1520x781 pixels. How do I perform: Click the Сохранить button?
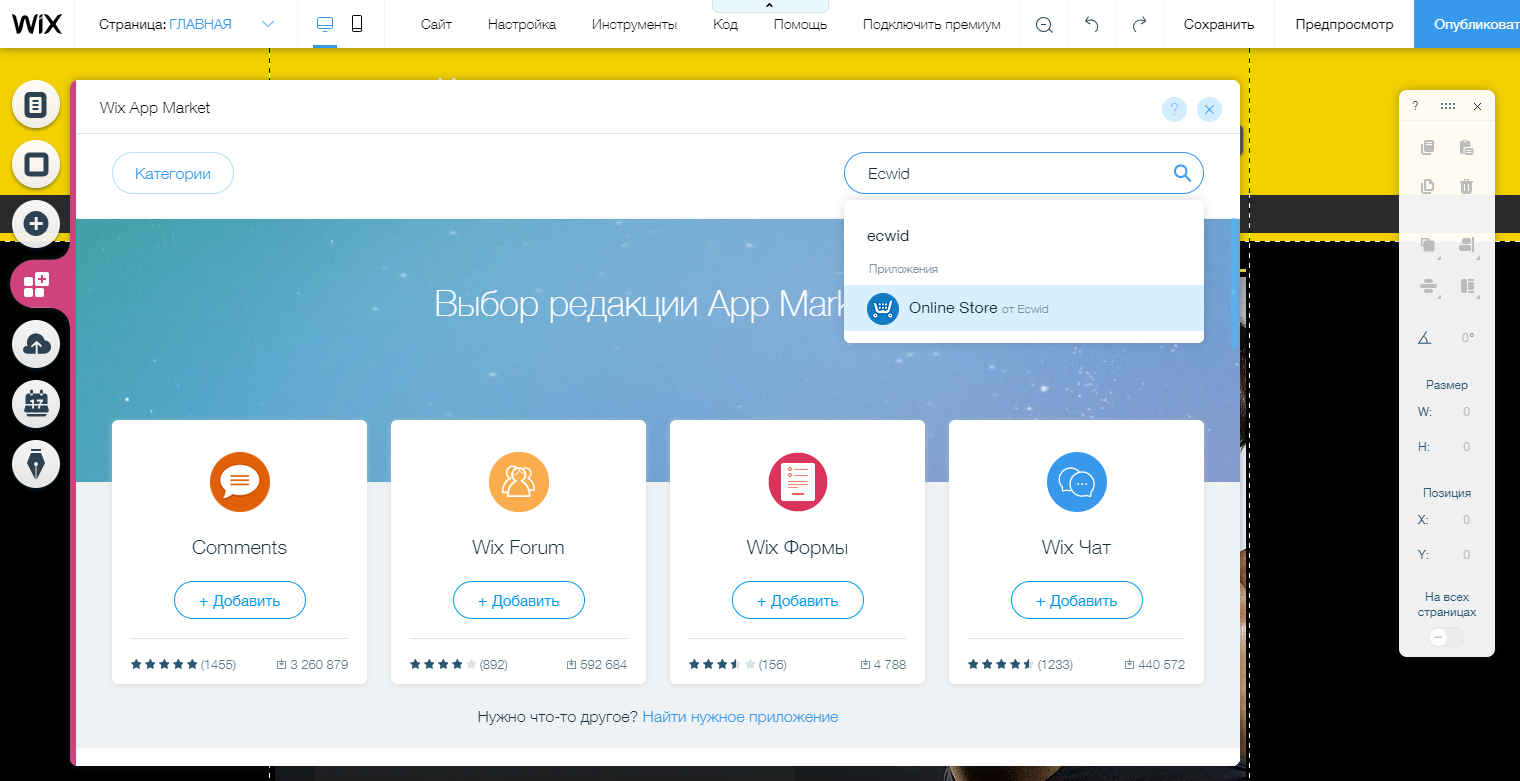[x=1218, y=24]
